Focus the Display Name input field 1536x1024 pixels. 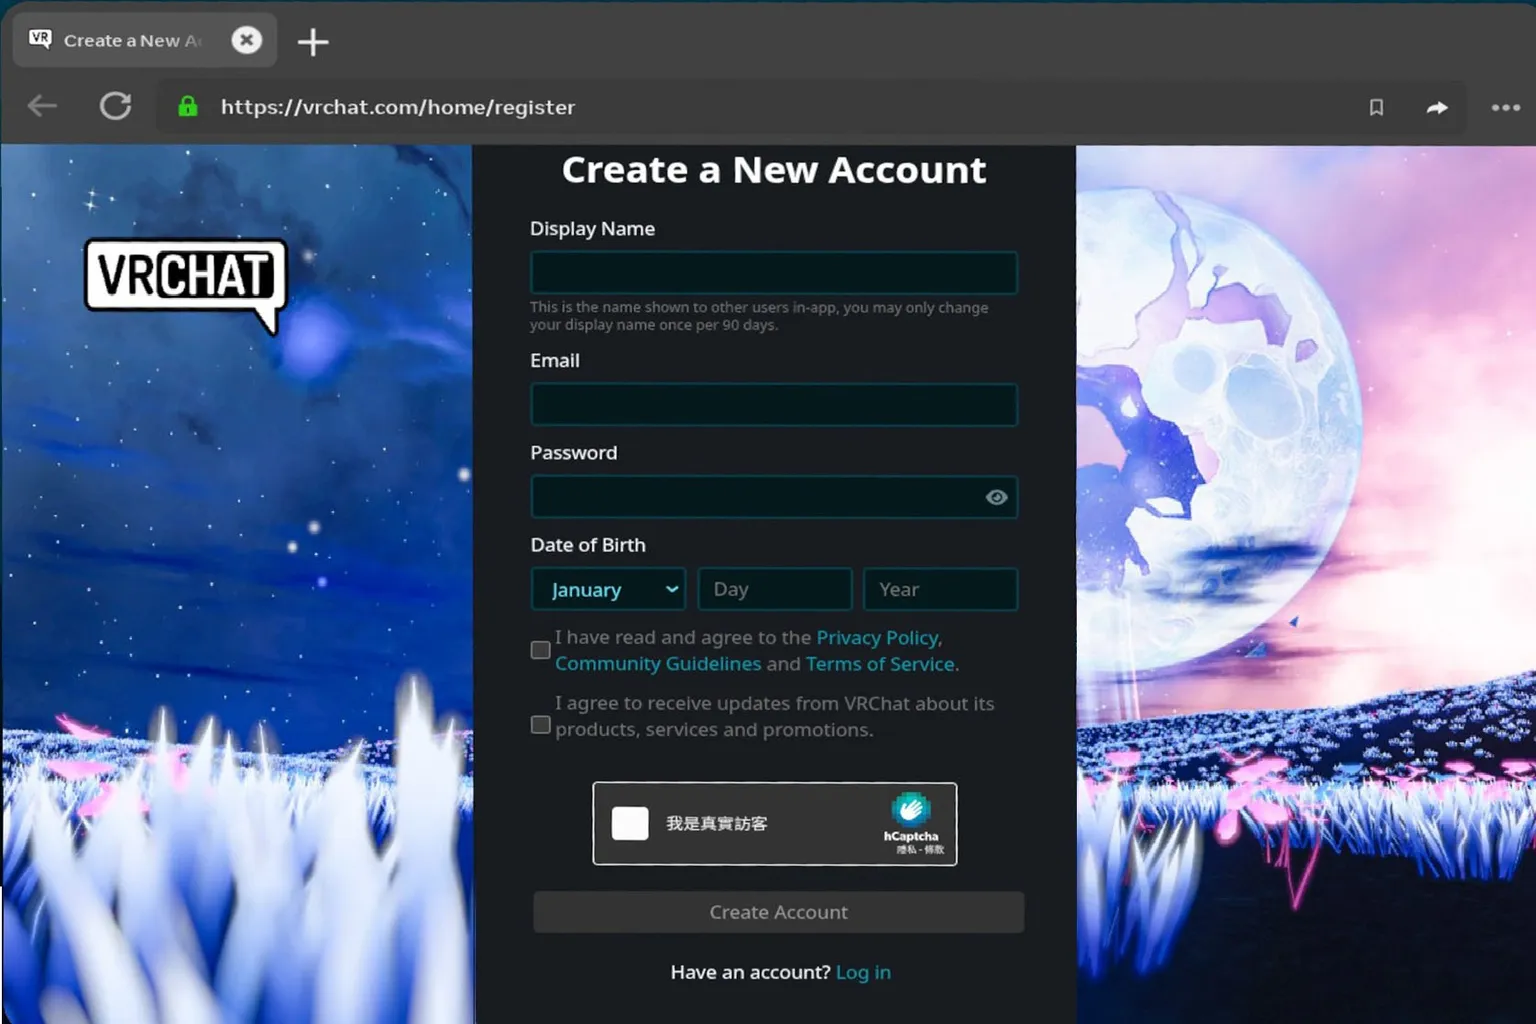tap(774, 273)
